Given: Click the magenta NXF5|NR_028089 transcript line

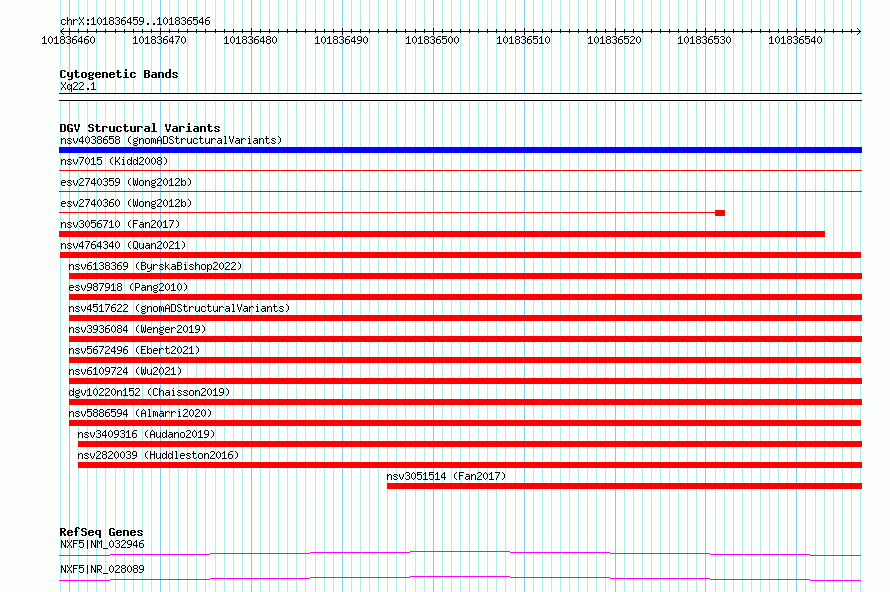Looking at the screenshot, I should pos(460,578).
